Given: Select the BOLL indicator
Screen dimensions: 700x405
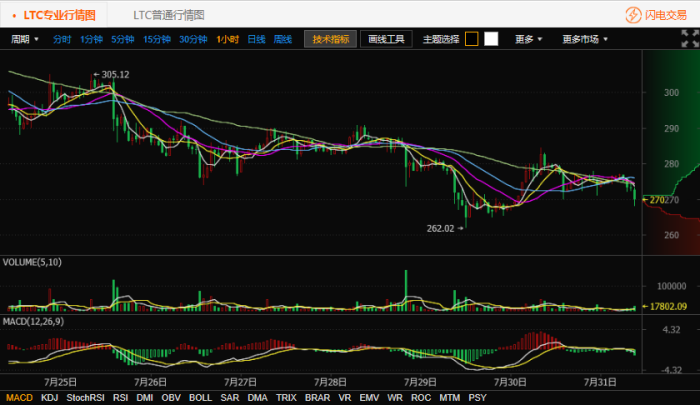Looking at the screenshot, I should click(200, 397).
